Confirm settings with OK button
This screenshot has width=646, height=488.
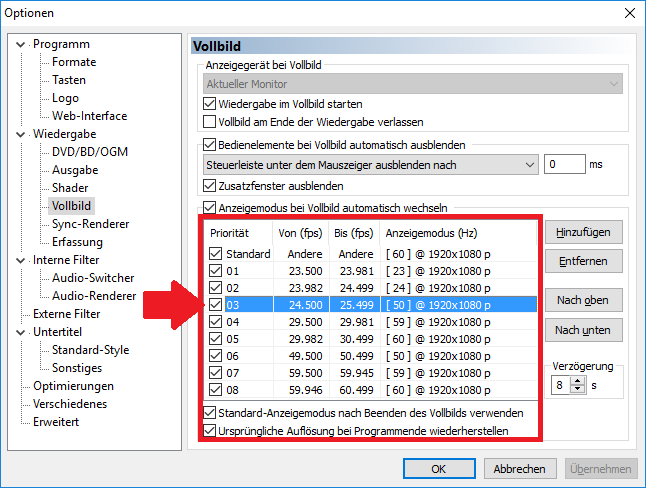439,469
